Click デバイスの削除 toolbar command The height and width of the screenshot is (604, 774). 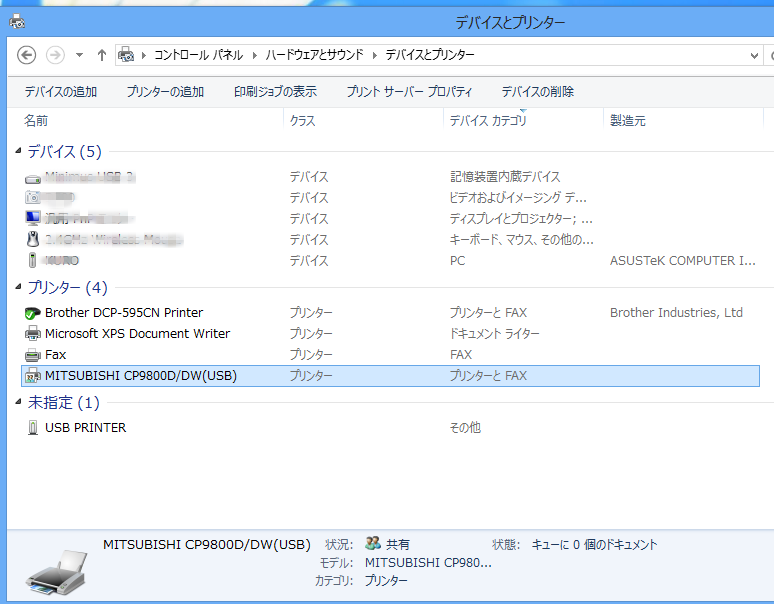click(538, 91)
